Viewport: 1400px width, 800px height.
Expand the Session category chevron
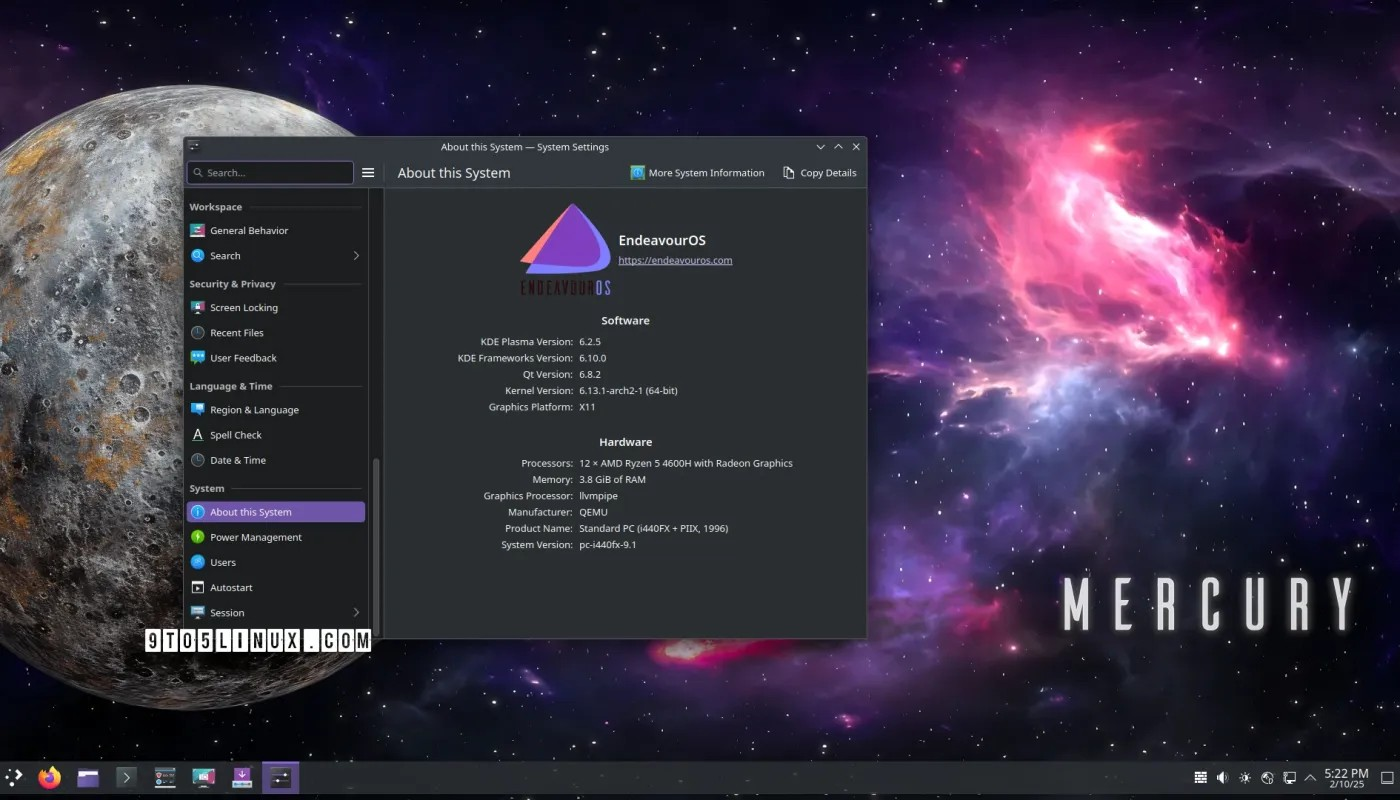point(356,612)
